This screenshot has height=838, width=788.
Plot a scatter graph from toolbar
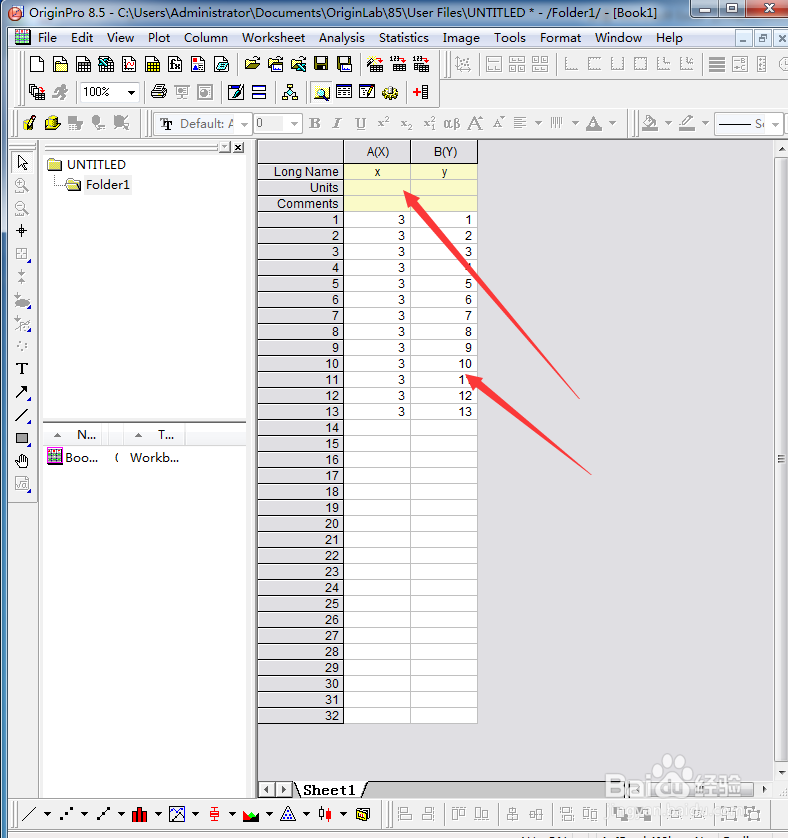(x=66, y=814)
